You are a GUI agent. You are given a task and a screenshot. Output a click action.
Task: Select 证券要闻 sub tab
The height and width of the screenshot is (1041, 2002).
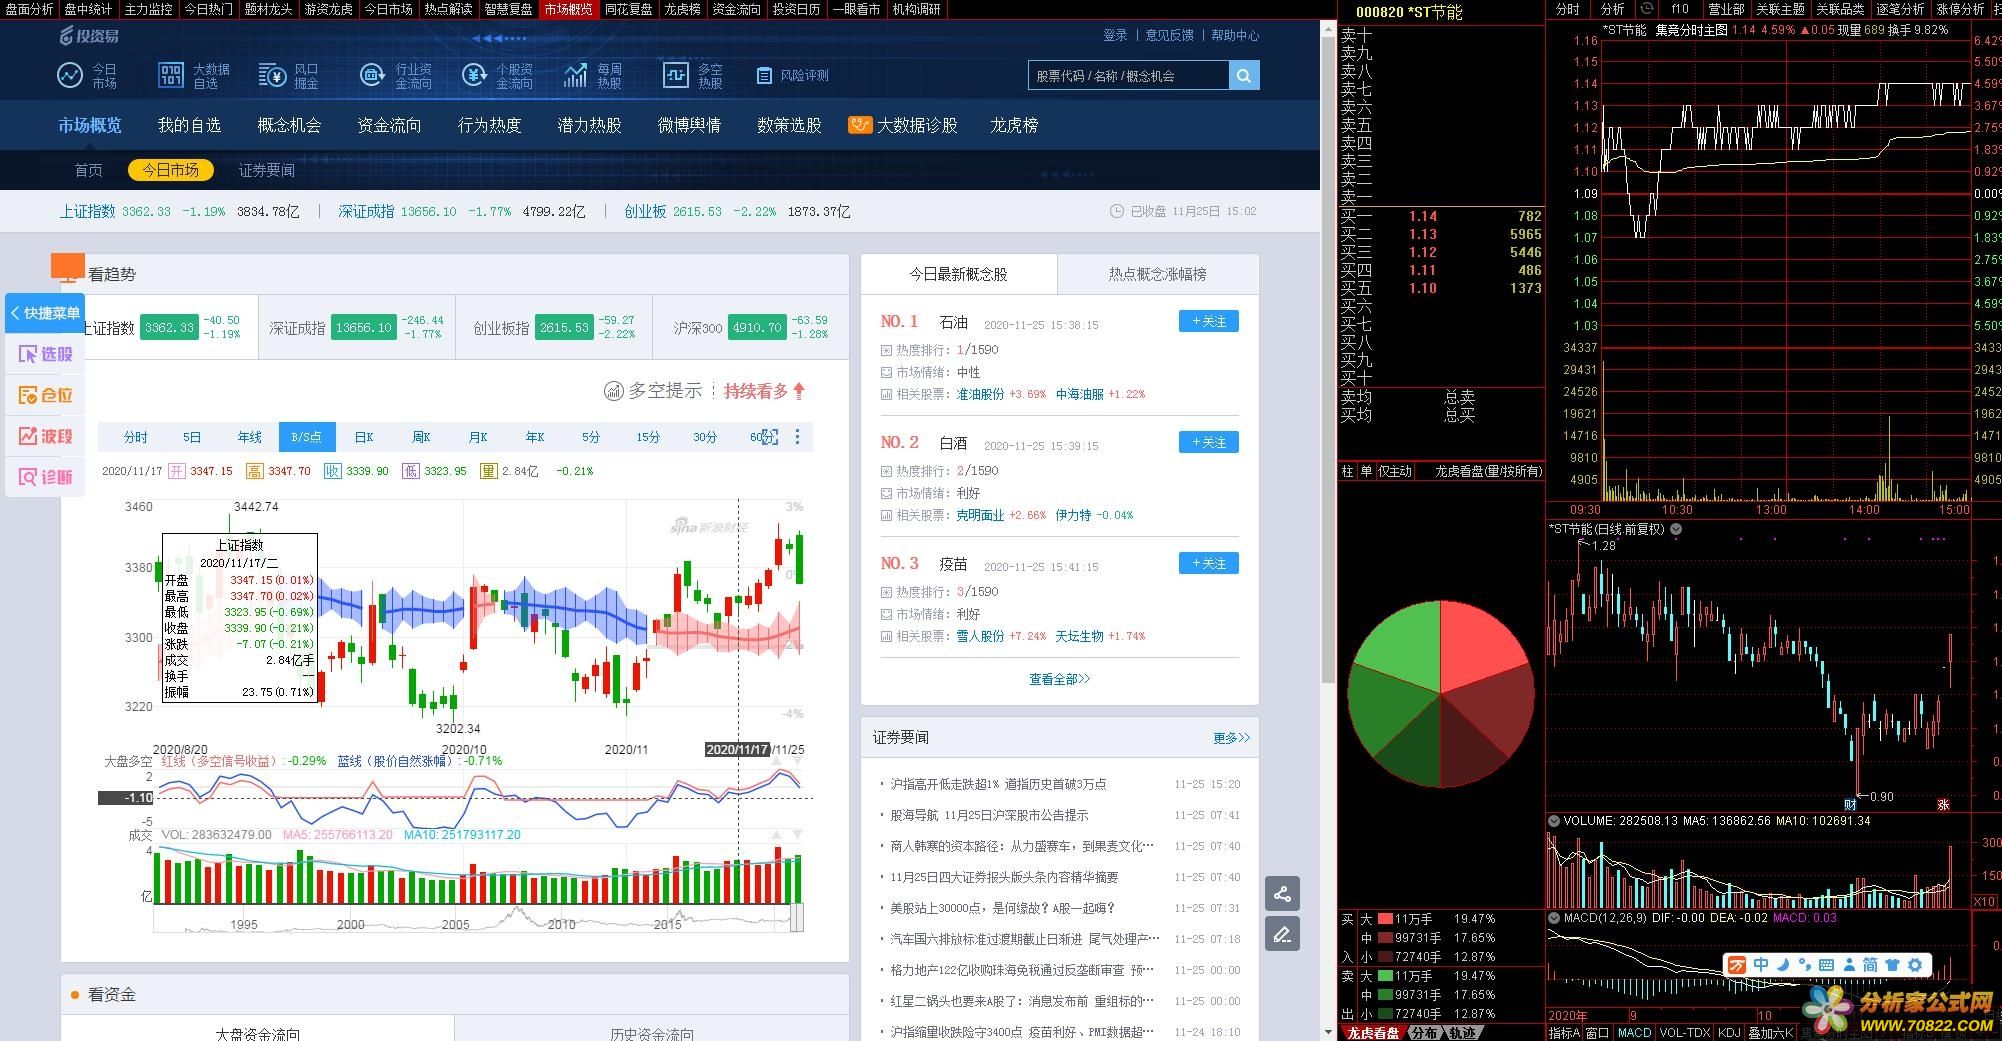tap(266, 170)
